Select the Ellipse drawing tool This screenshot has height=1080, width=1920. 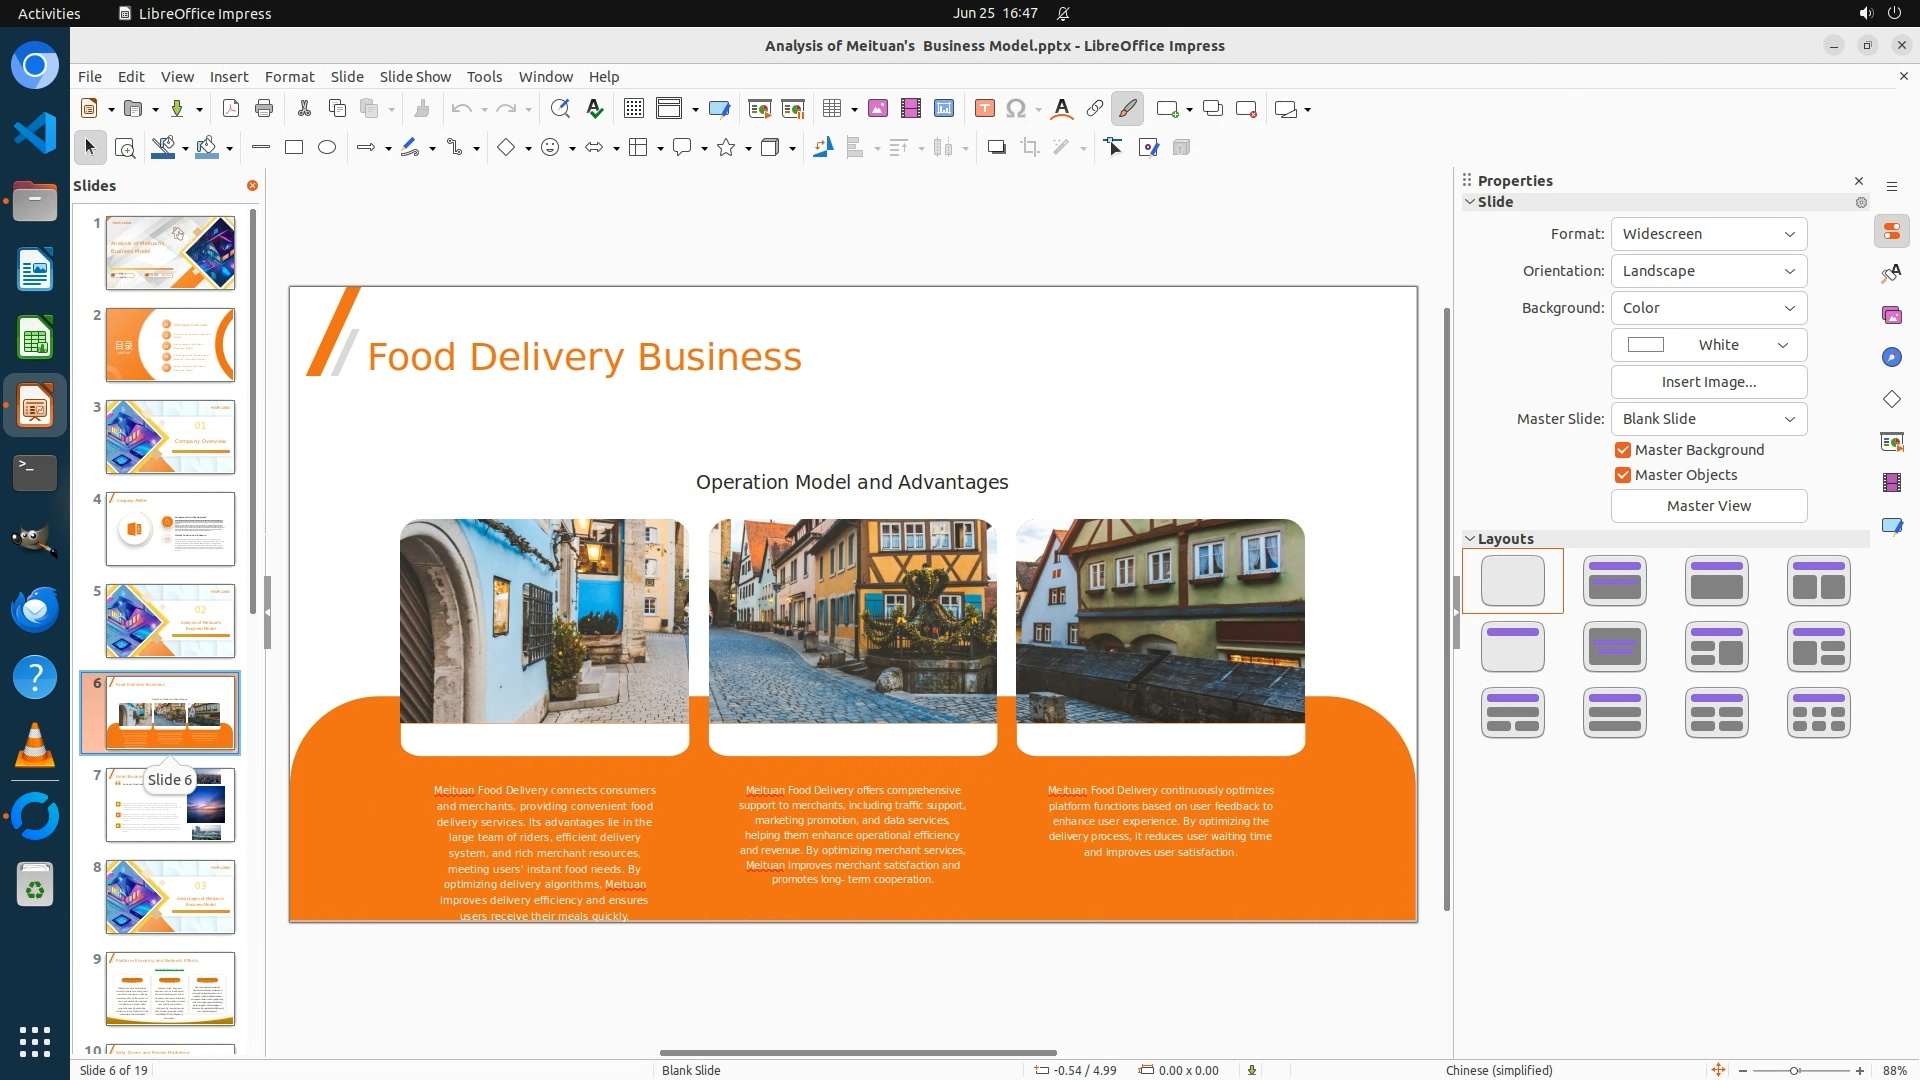tap(327, 148)
